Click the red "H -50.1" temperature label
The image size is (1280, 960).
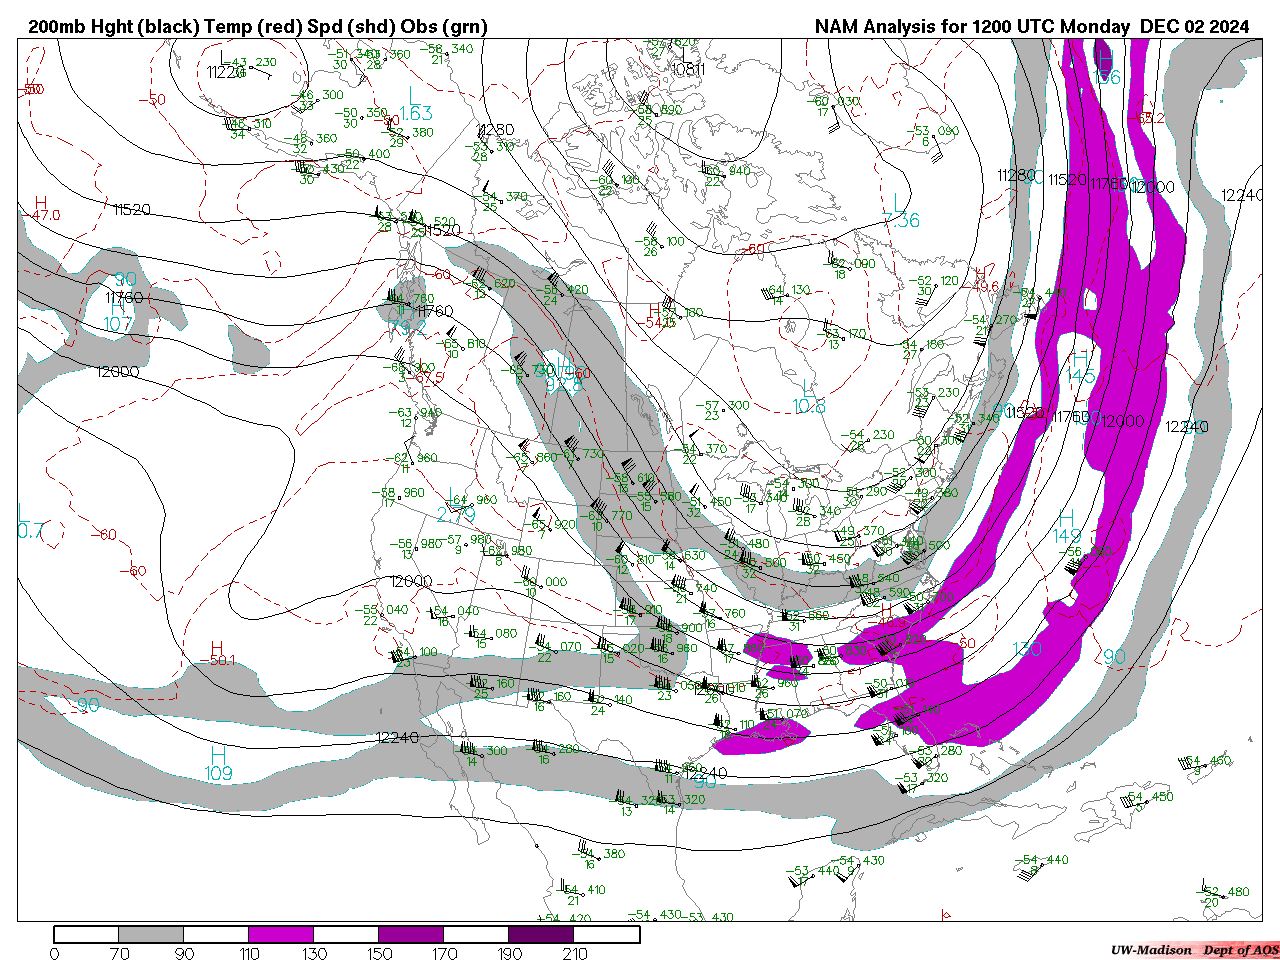coord(216,654)
